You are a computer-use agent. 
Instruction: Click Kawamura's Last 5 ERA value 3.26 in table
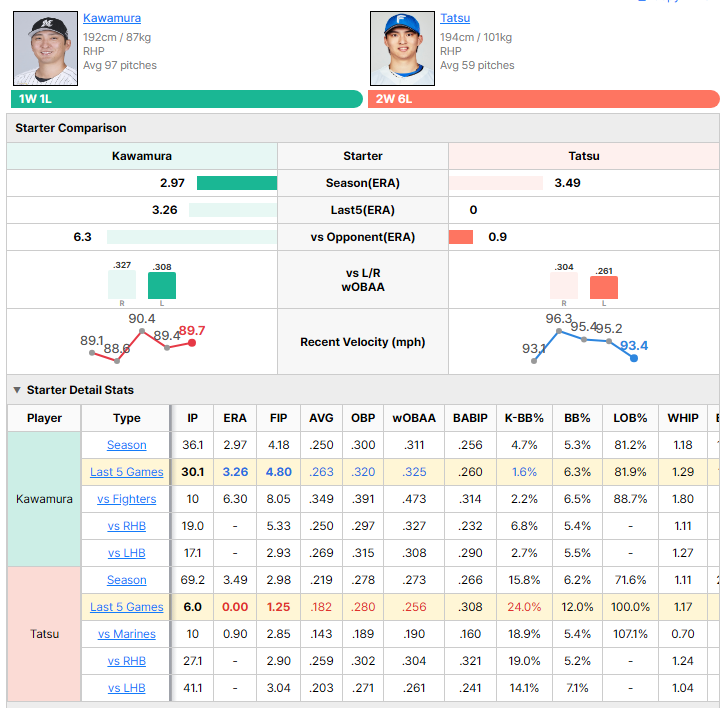pyautogui.click(x=235, y=472)
